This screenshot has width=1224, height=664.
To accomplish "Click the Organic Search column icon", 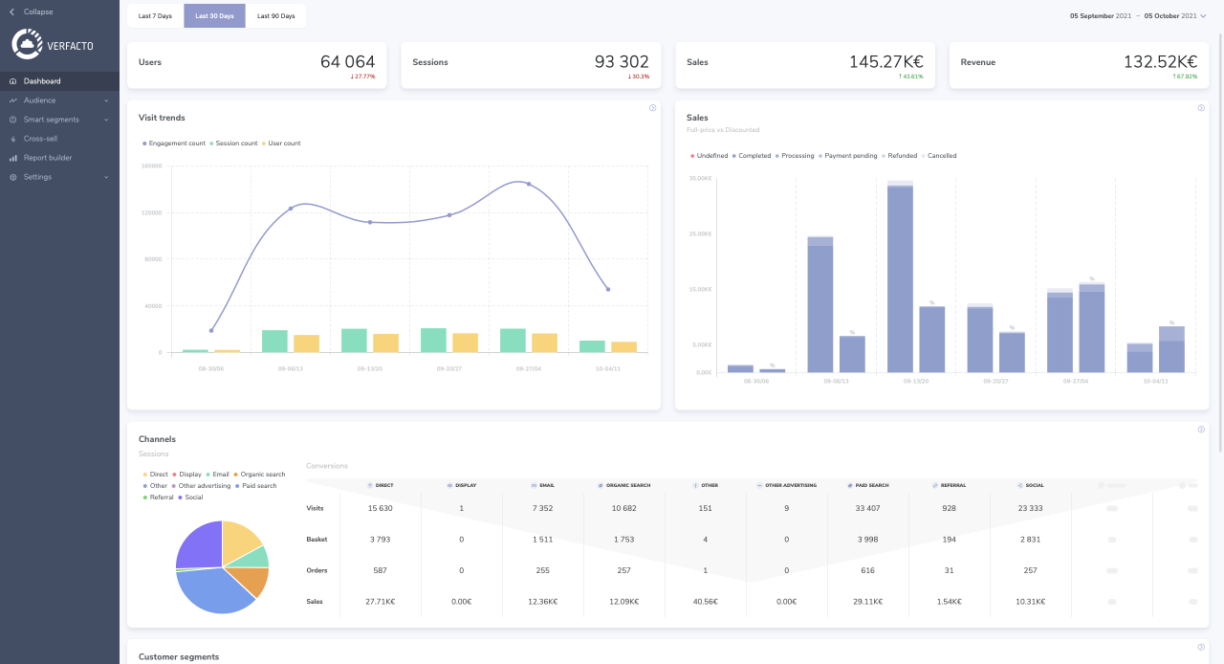I will [x=600, y=485].
